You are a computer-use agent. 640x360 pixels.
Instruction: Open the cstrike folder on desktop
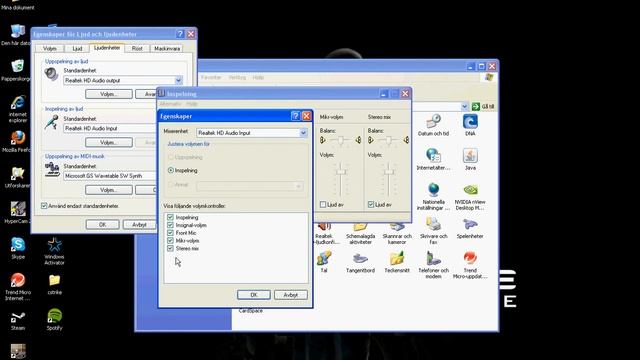tap(54, 284)
